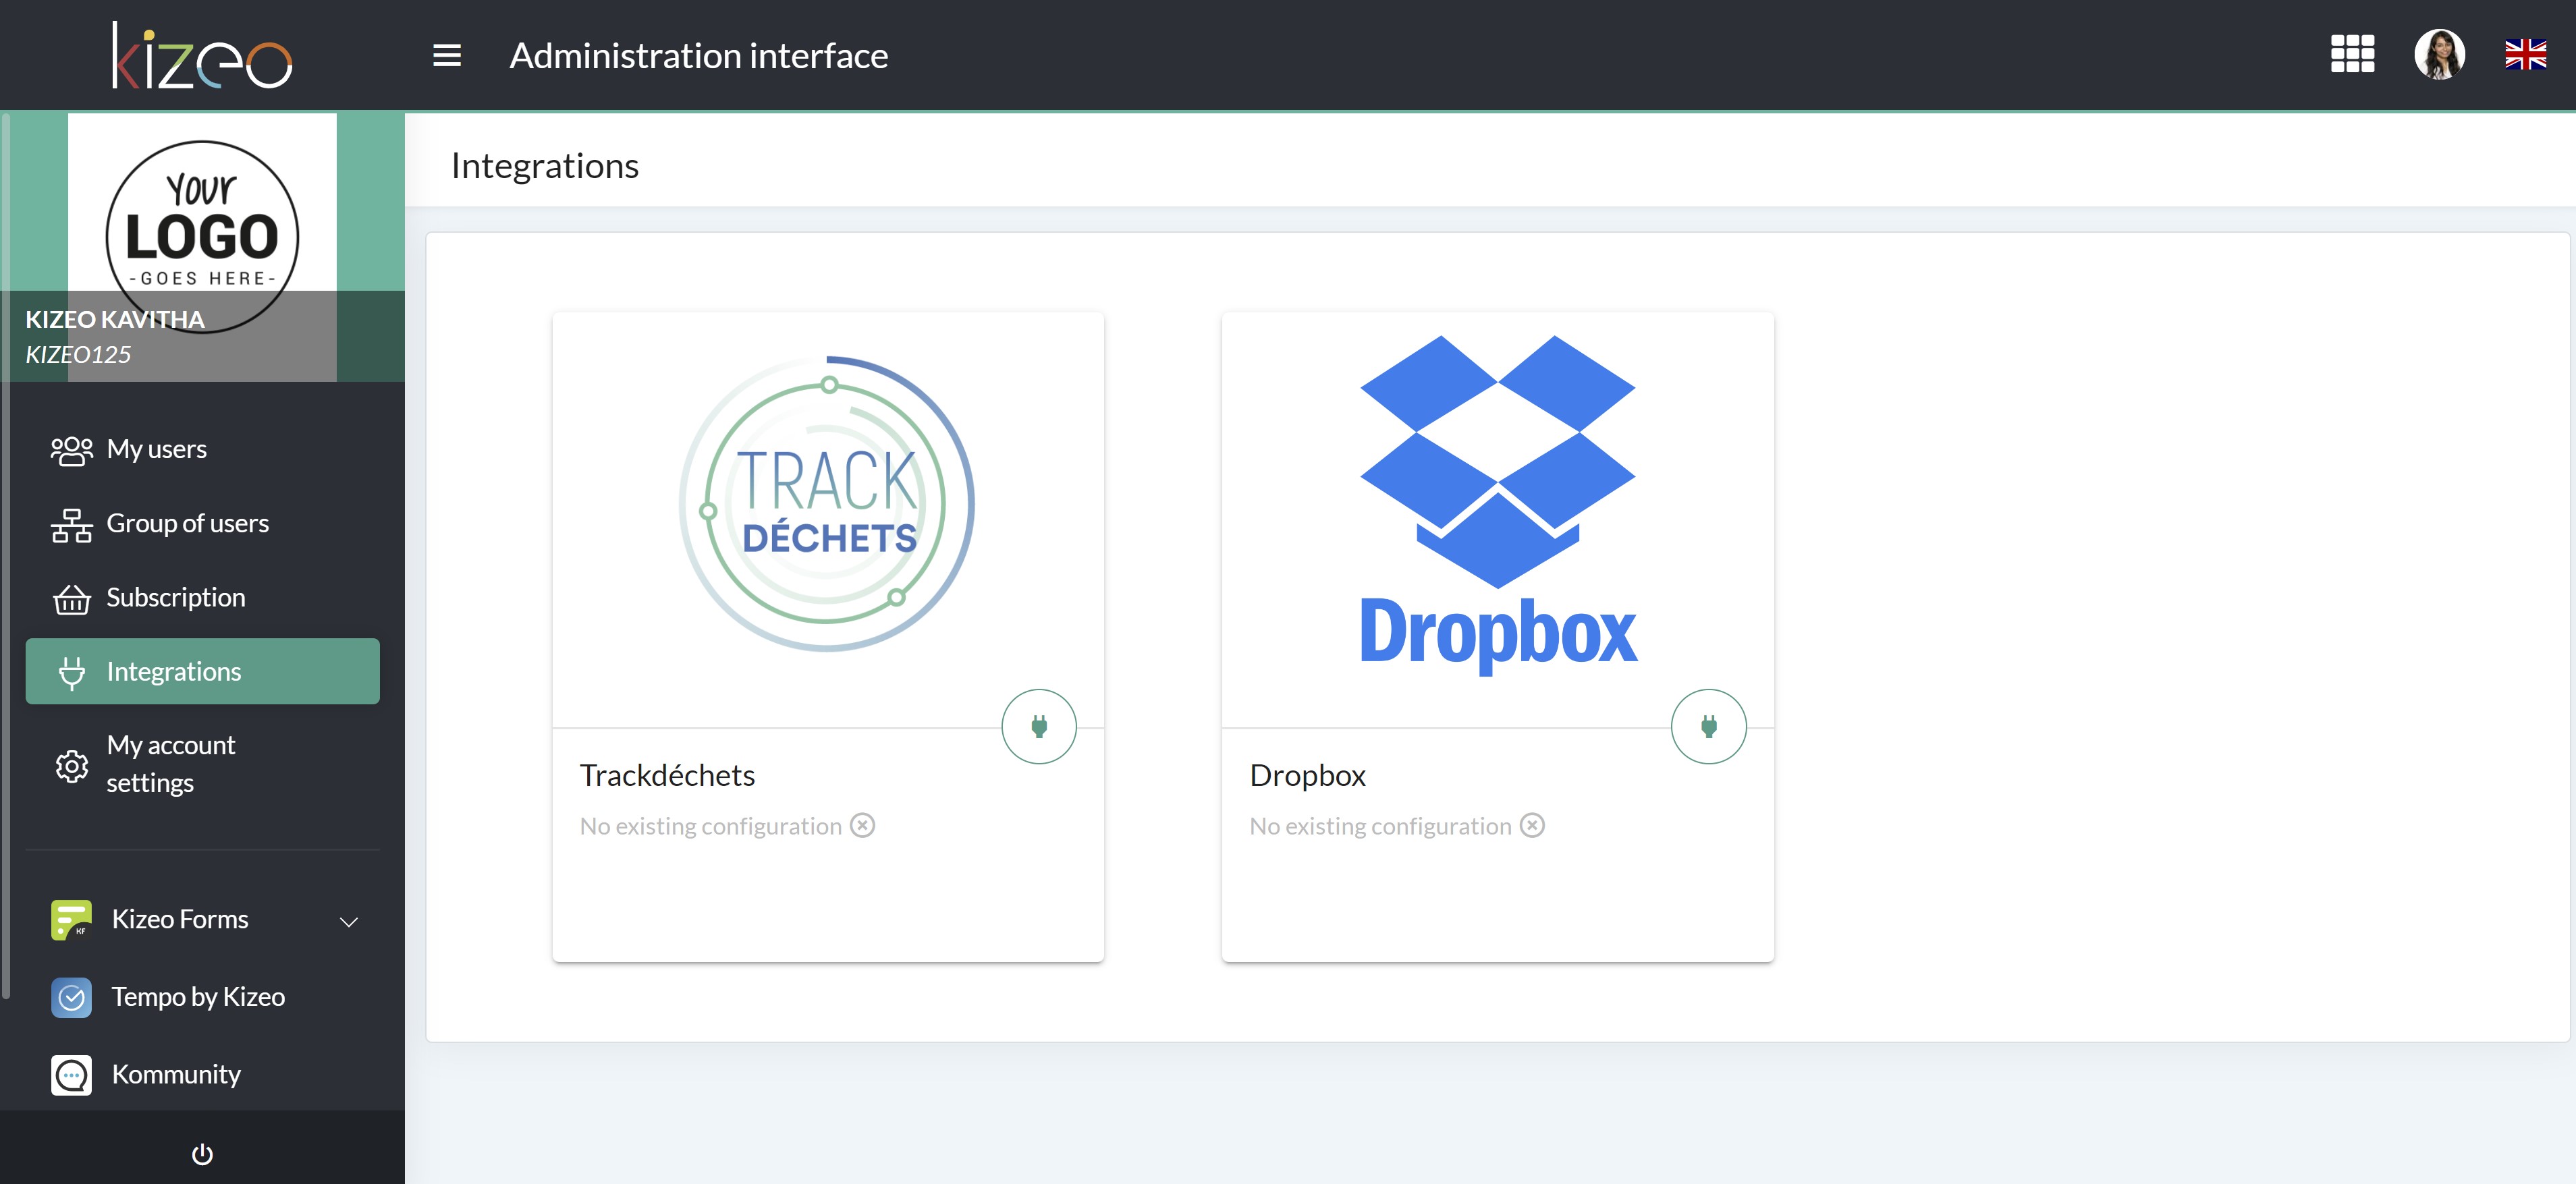This screenshot has height=1184, width=2576.
Task: Click the Administration interface title
Action: tap(699, 55)
